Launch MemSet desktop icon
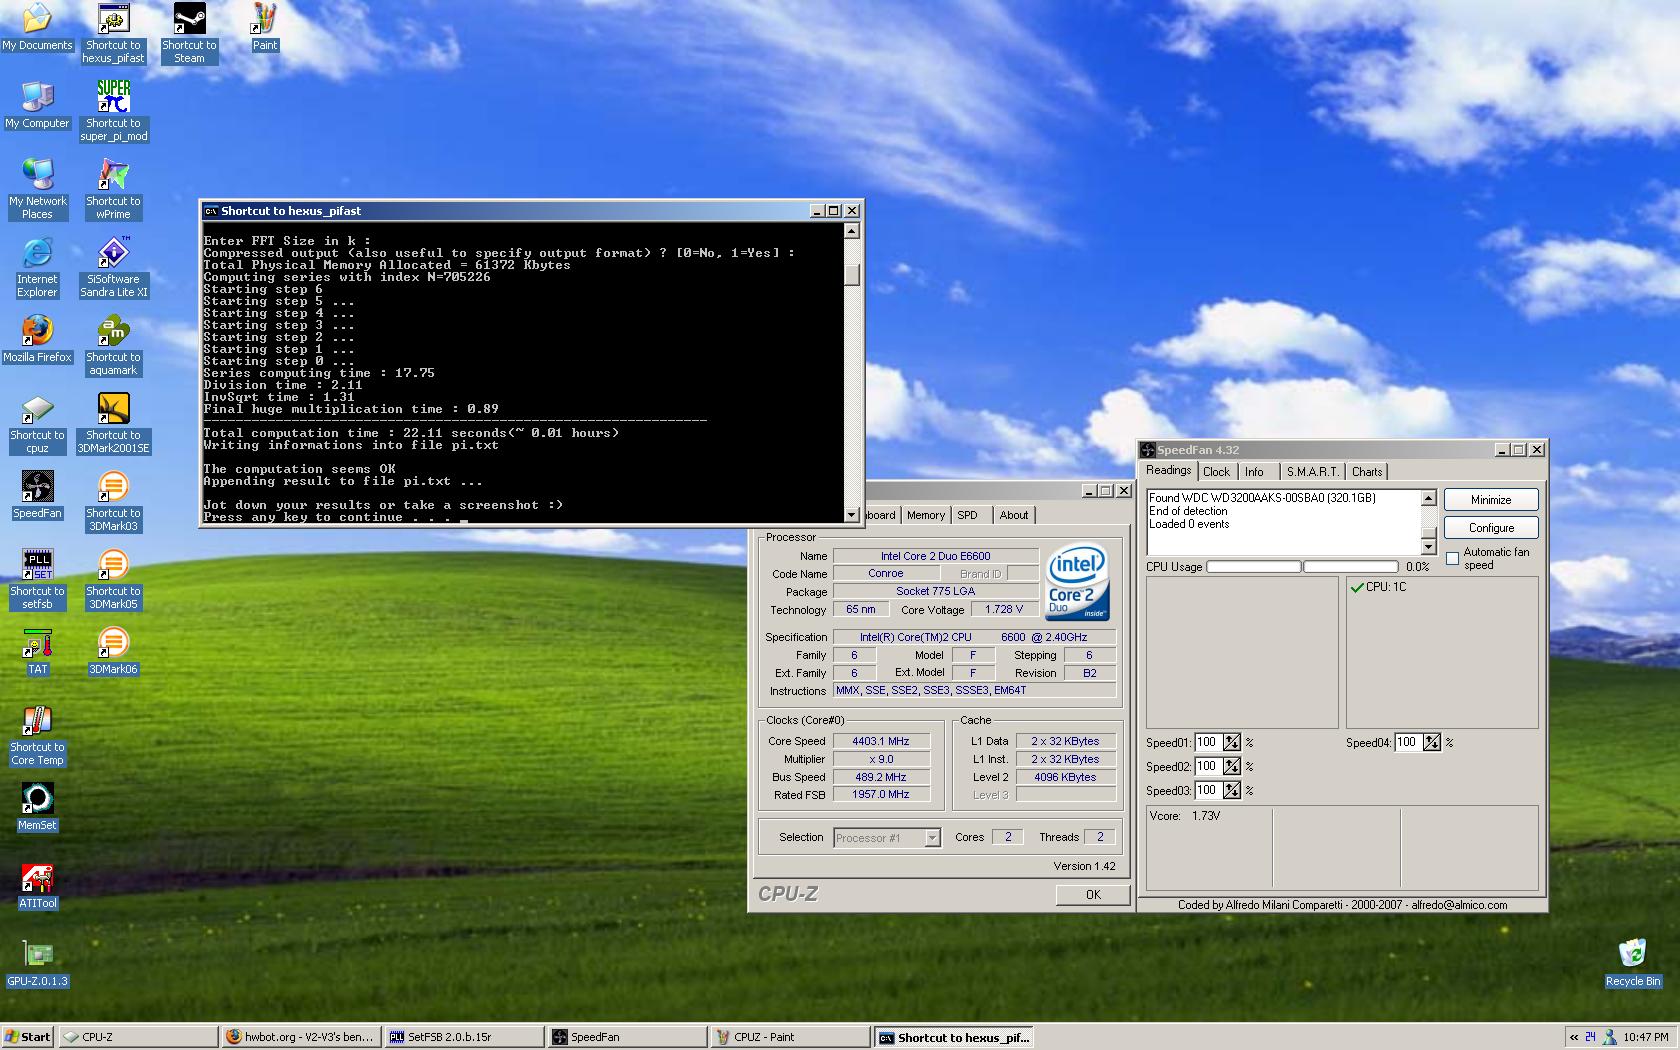Screen dimensions: 1680x1050 click(37, 807)
